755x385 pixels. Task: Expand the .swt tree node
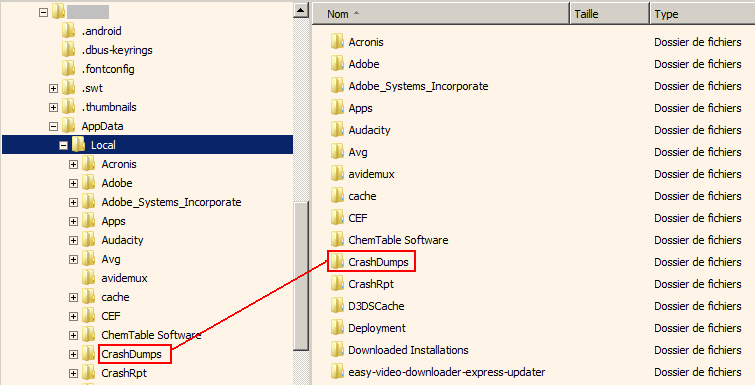click(x=53, y=89)
